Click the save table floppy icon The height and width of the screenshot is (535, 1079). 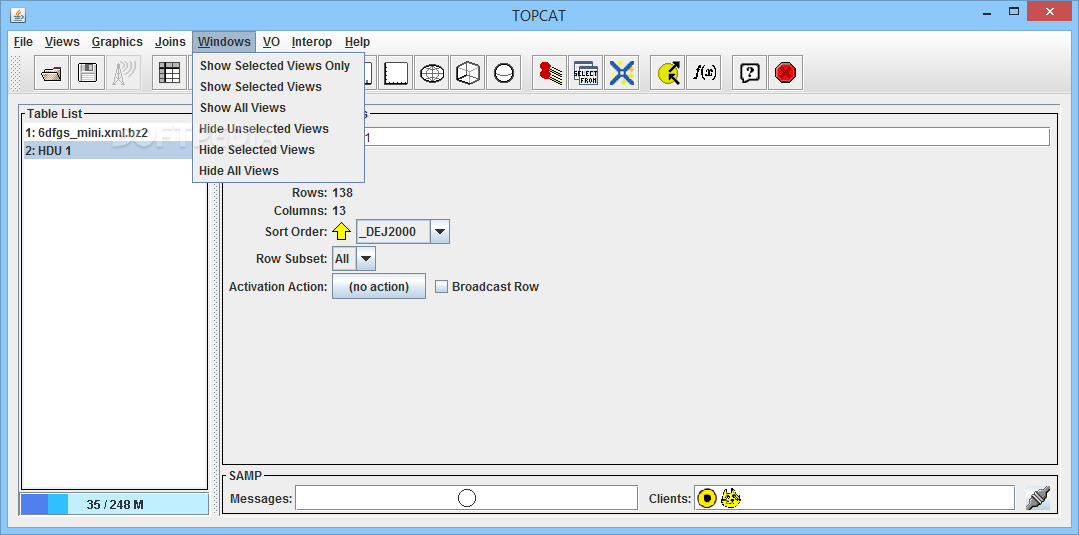[x=87, y=72]
